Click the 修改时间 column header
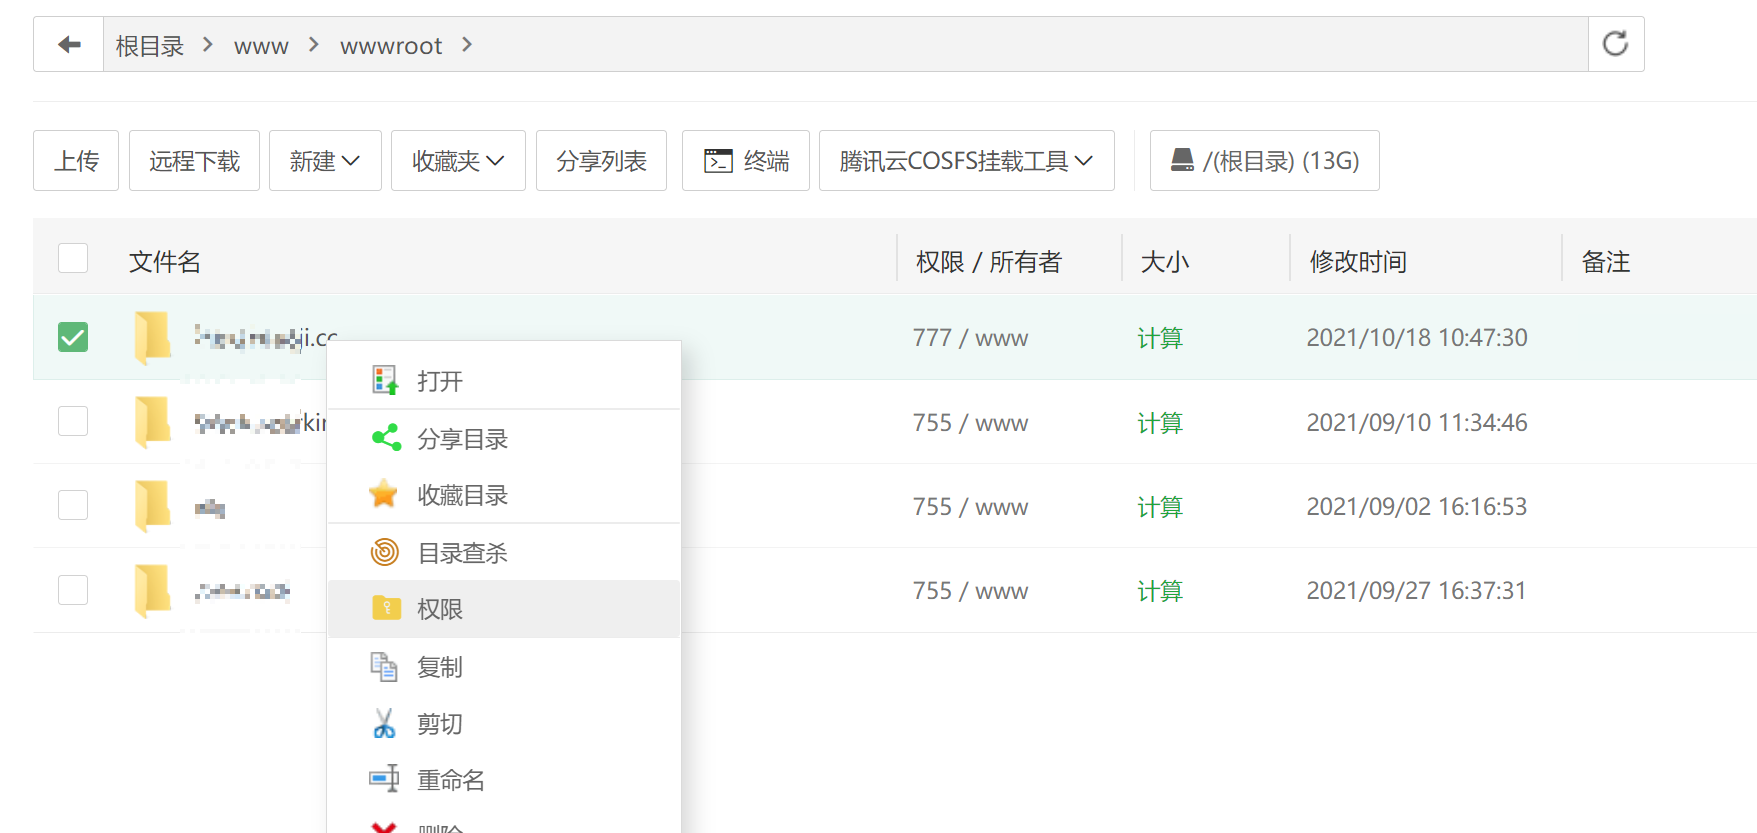1757x833 pixels. pos(1358,261)
